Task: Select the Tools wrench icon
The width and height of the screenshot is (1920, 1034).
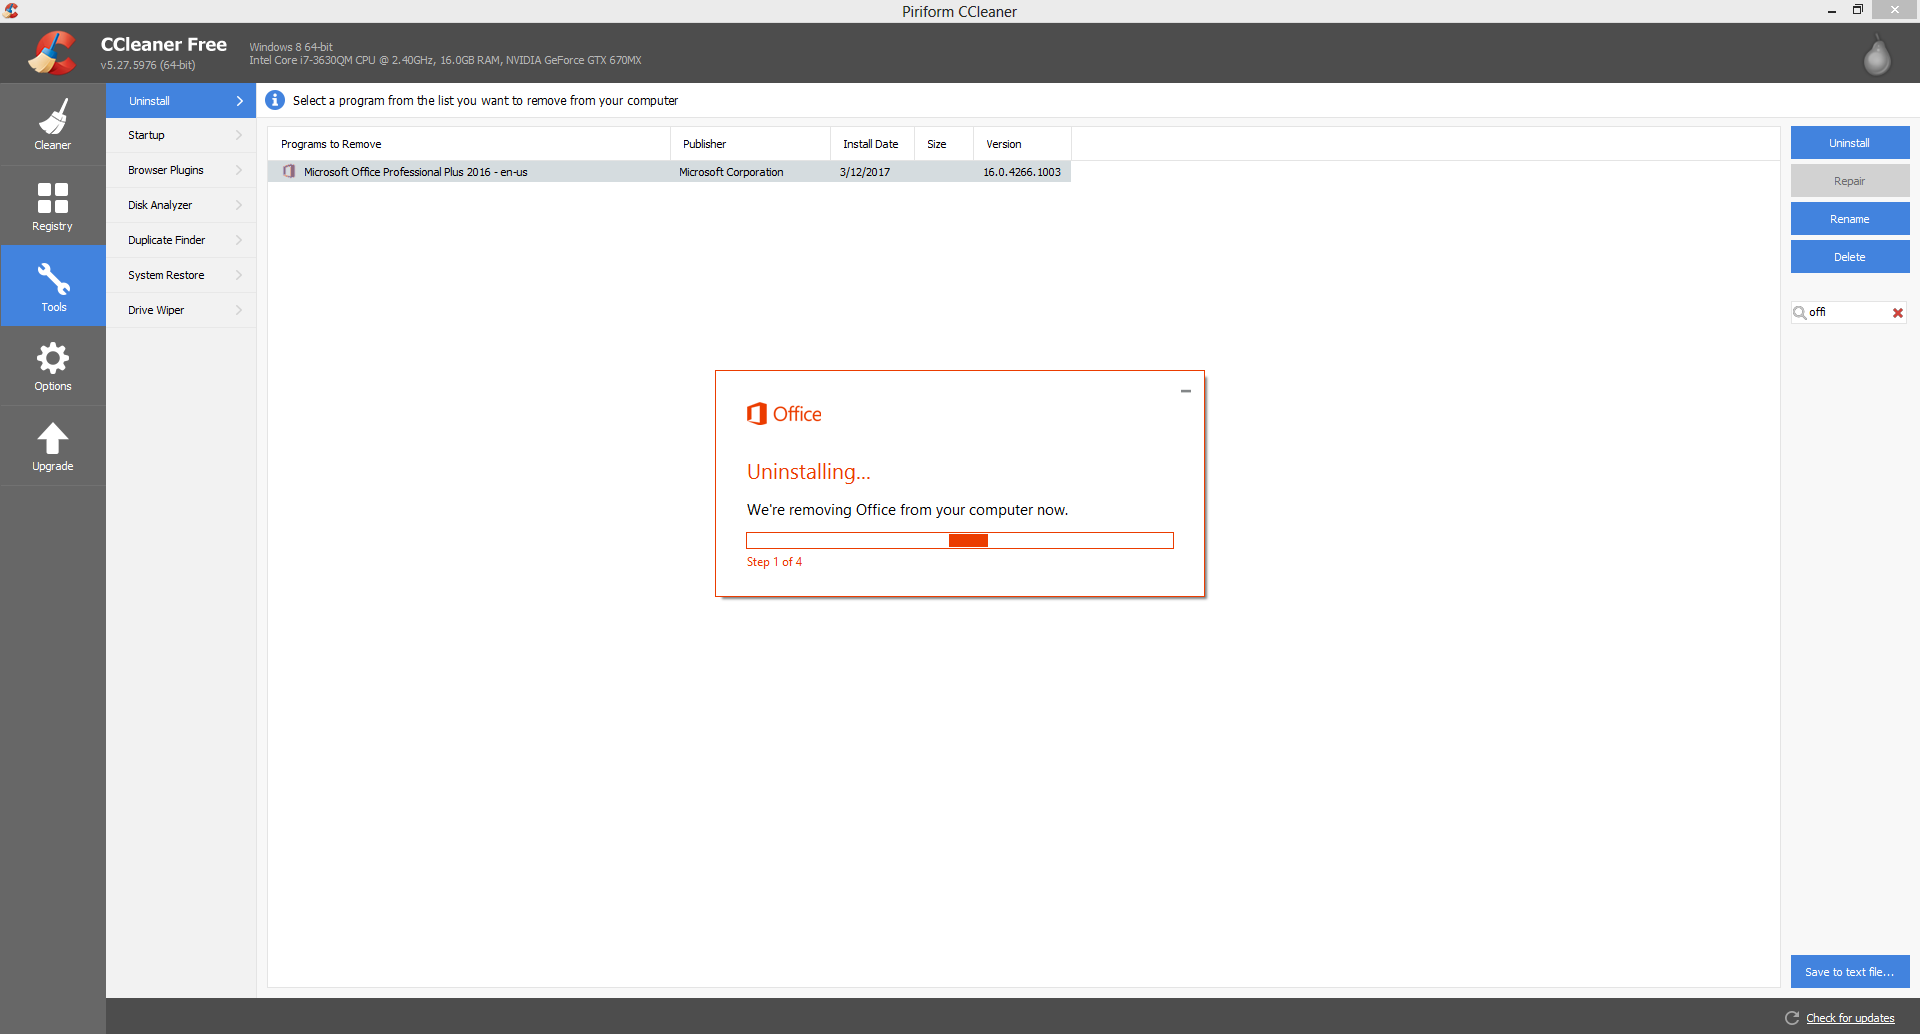Action: (53, 278)
